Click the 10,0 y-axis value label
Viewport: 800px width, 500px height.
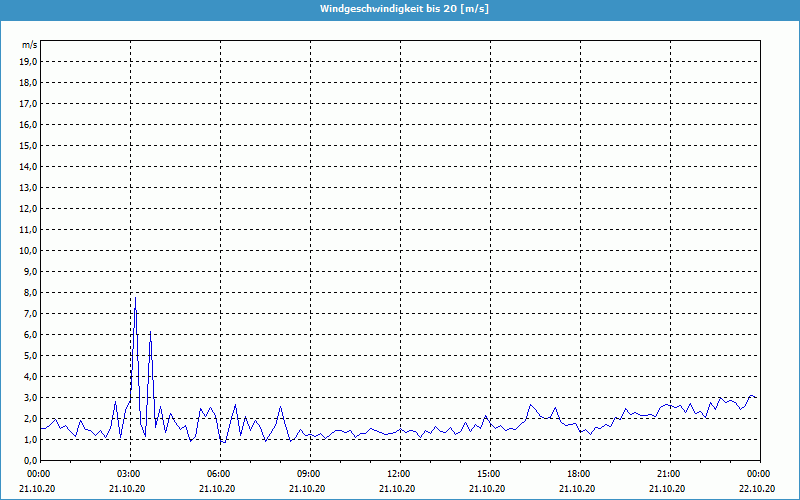tap(28, 250)
